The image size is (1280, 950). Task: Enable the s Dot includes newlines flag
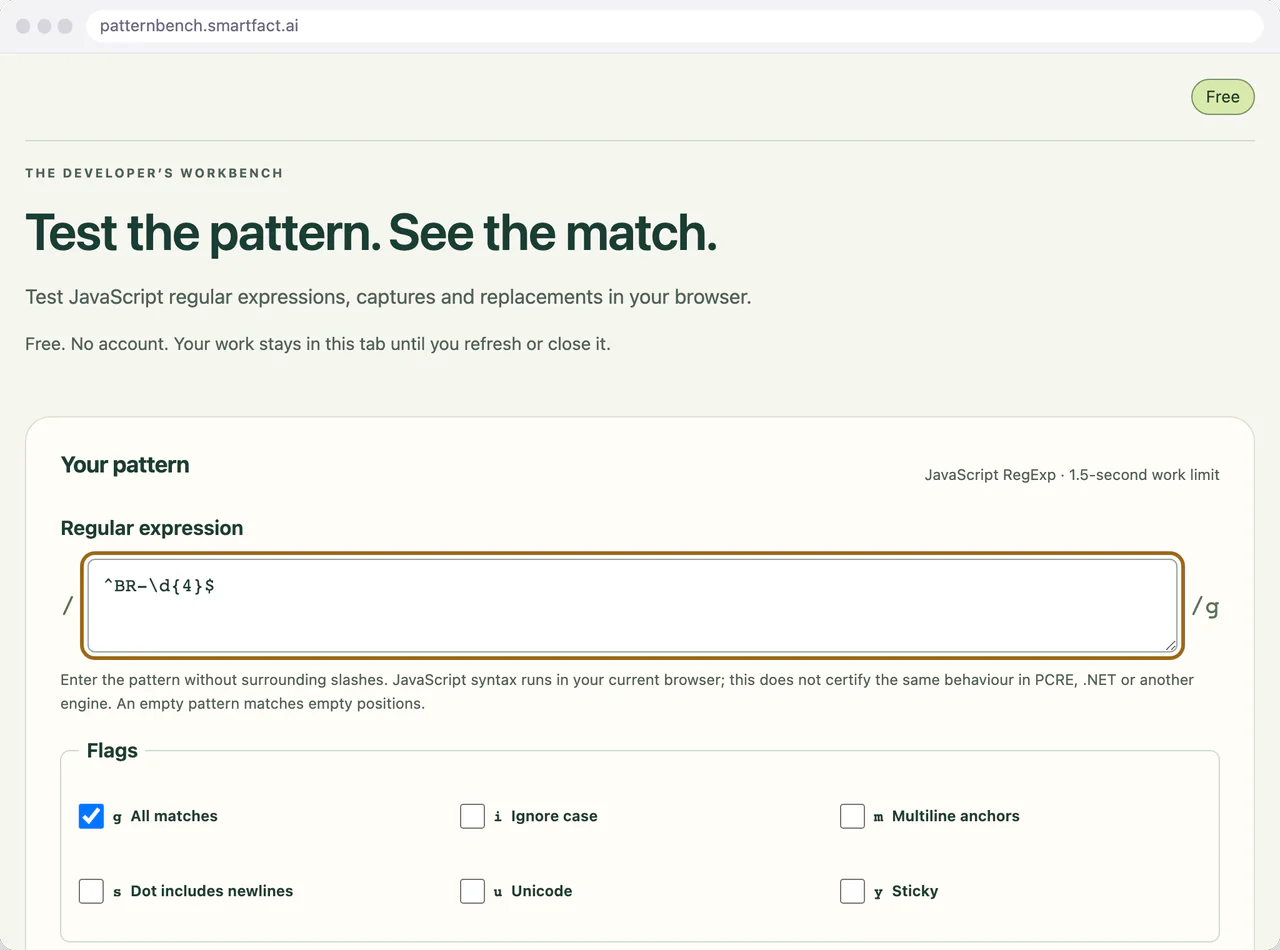[x=91, y=891]
